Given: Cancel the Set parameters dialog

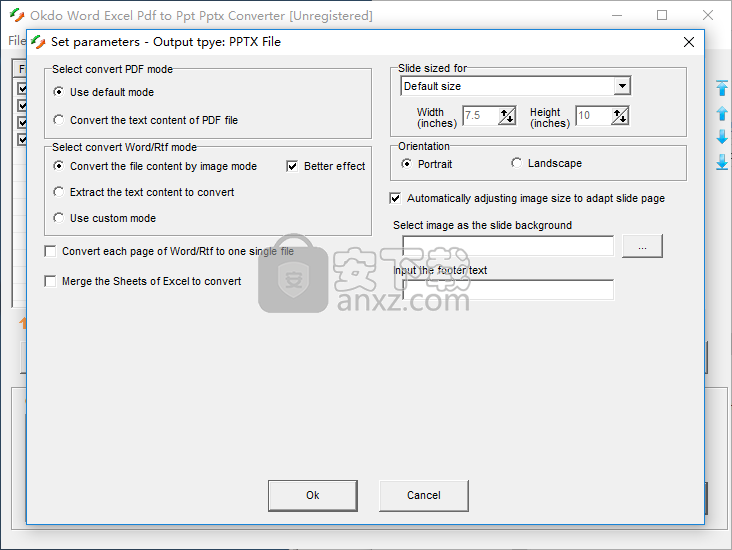Looking at the screenshot, I should (x=424, y=495).
